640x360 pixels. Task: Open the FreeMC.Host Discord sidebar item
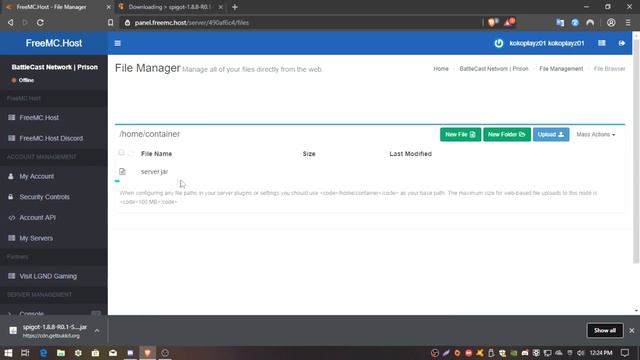tap(54, 138)
